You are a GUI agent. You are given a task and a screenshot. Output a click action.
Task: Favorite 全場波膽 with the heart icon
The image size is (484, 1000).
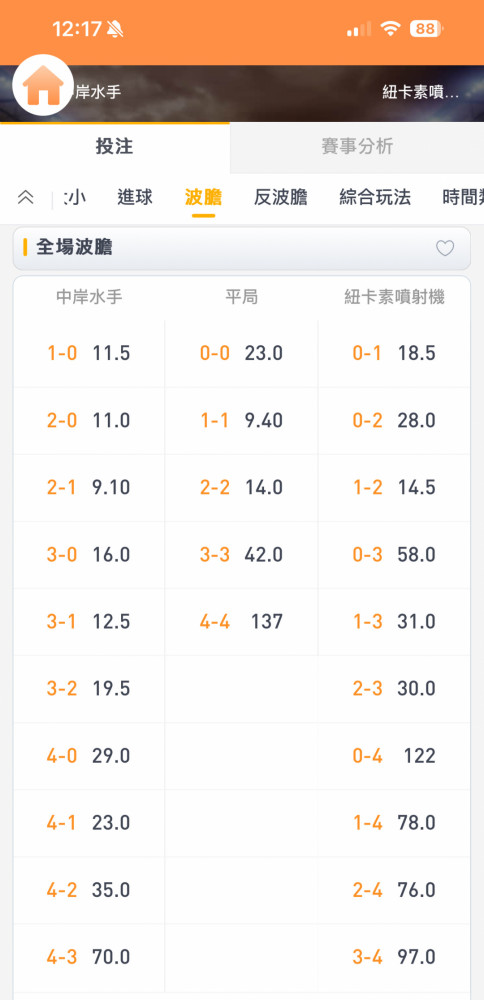tap(444, 248)
